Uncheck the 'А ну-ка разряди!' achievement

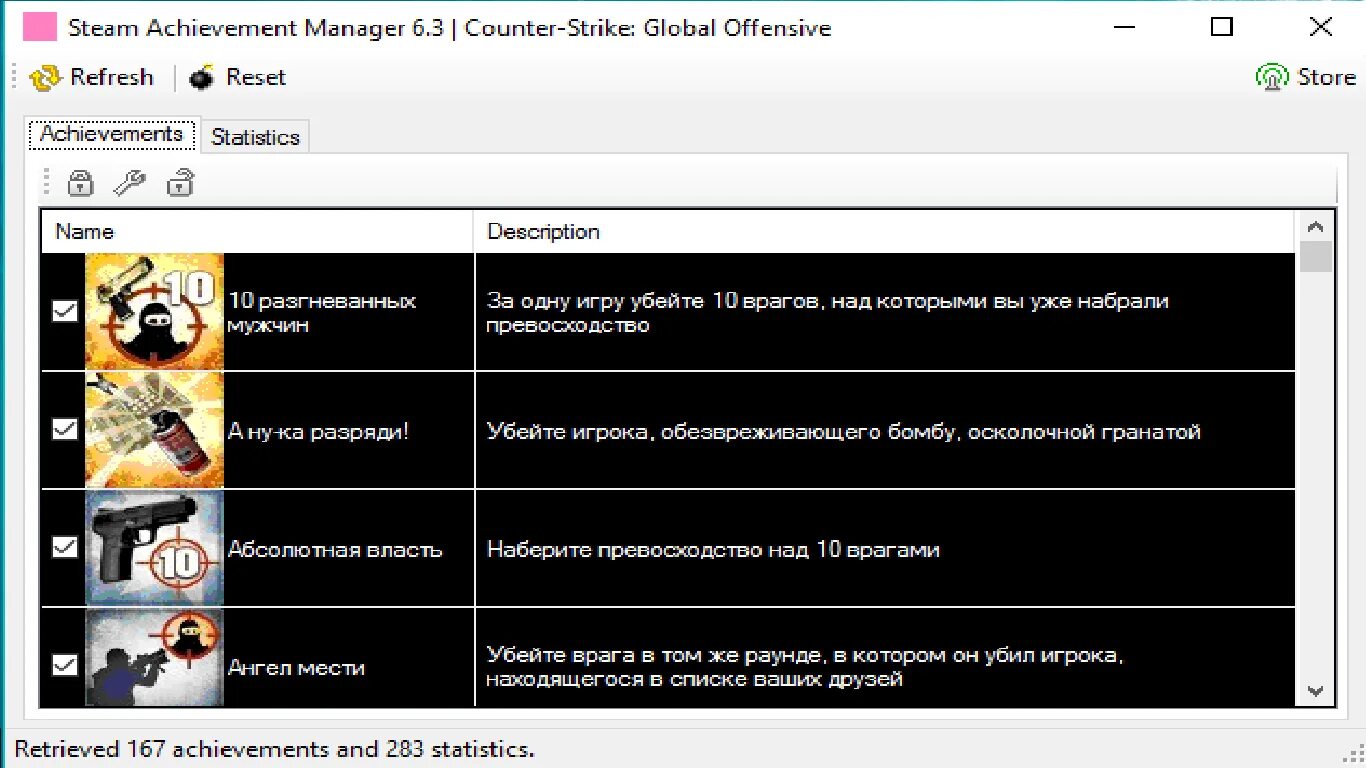[x=65, y=430]
